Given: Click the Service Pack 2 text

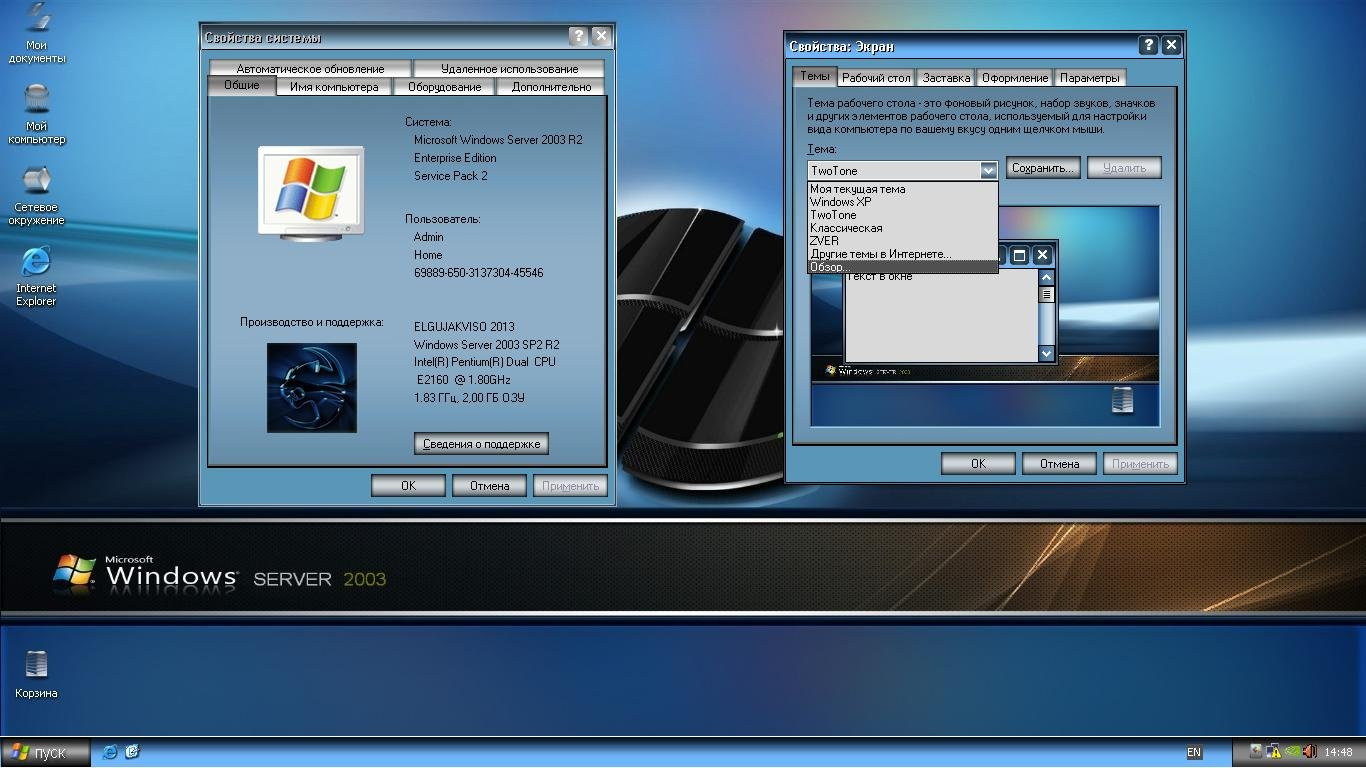Looking at the screenshot, I should 451,176.
